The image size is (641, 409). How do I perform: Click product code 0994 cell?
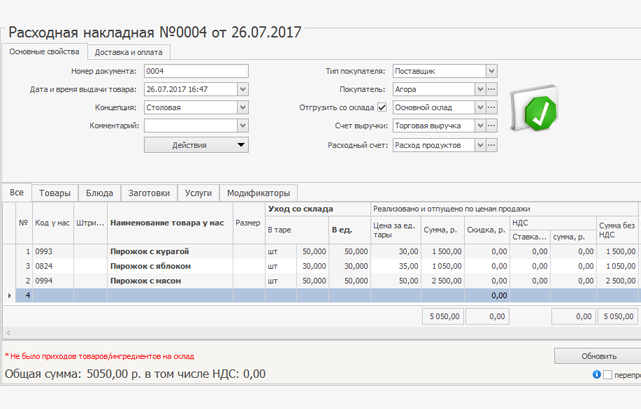[x=53, y=281]
